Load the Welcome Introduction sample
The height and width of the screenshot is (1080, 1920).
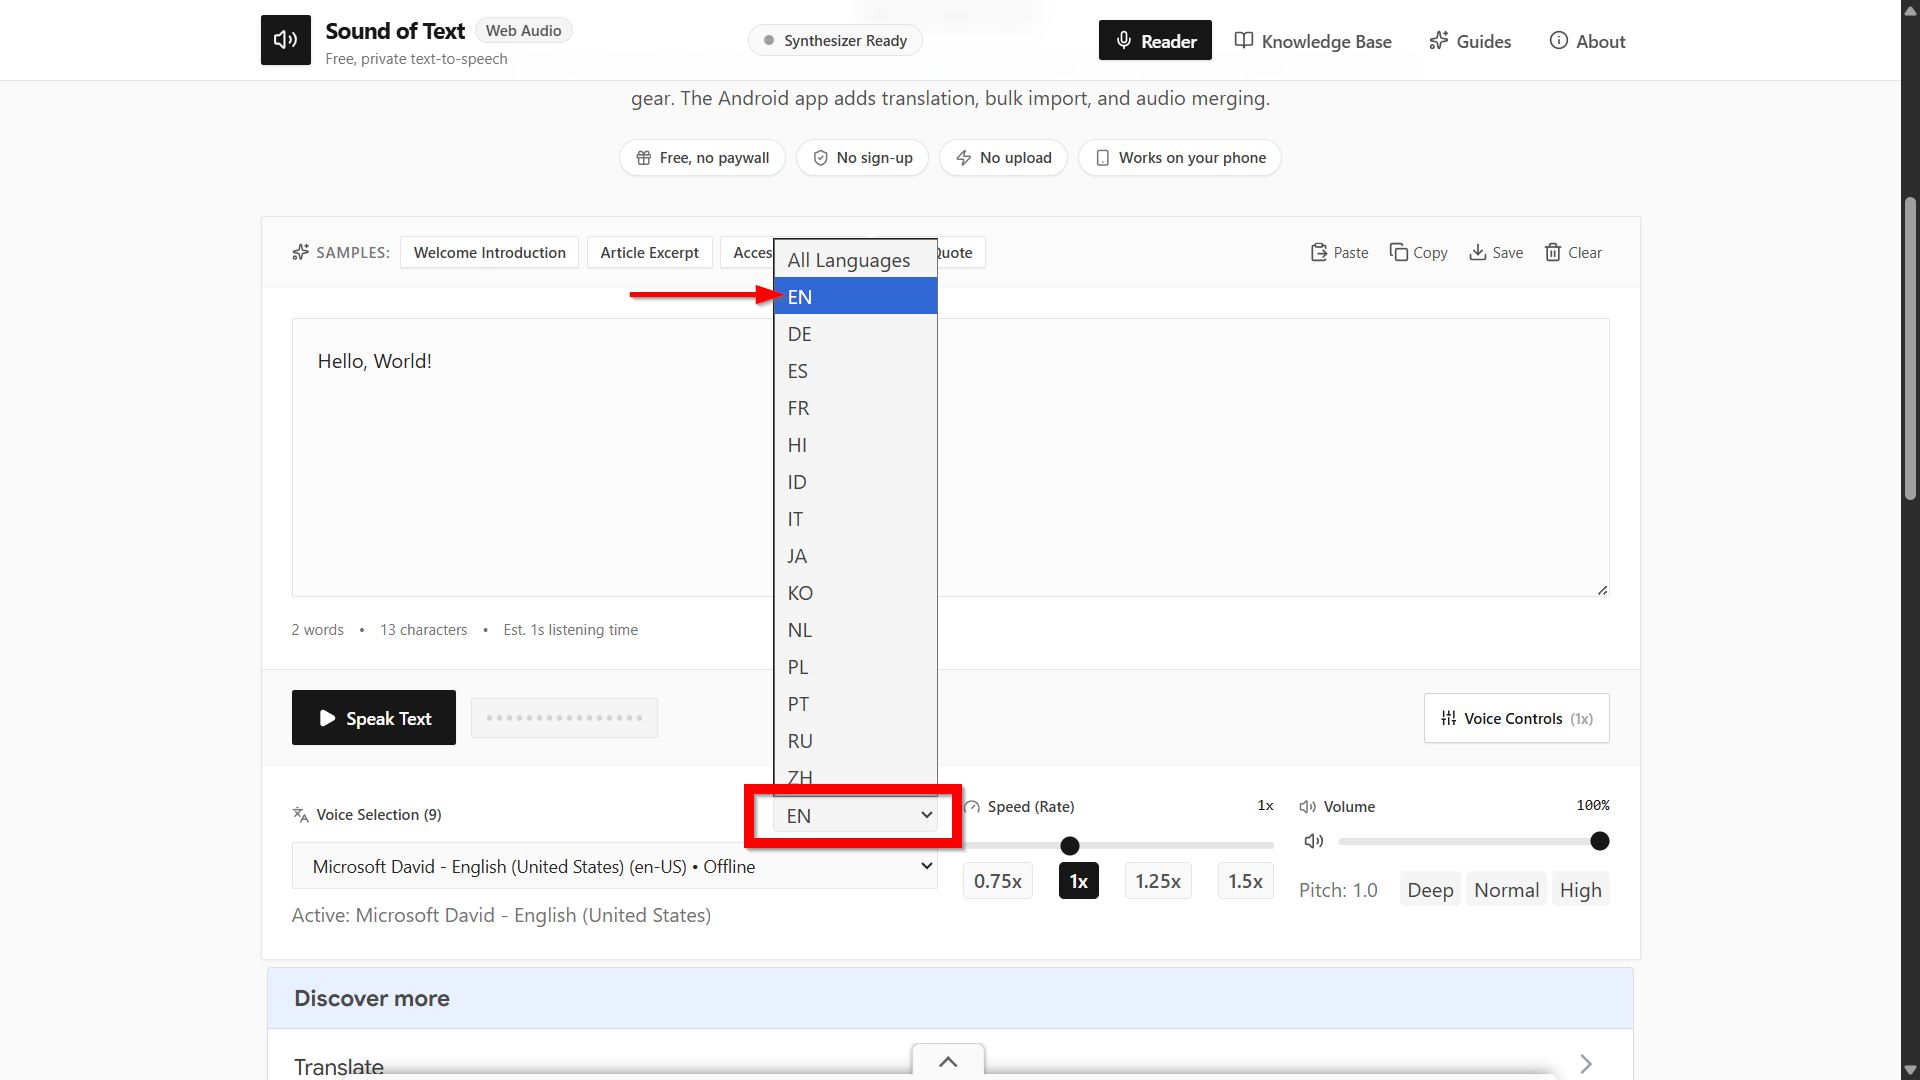pos(490,253)
